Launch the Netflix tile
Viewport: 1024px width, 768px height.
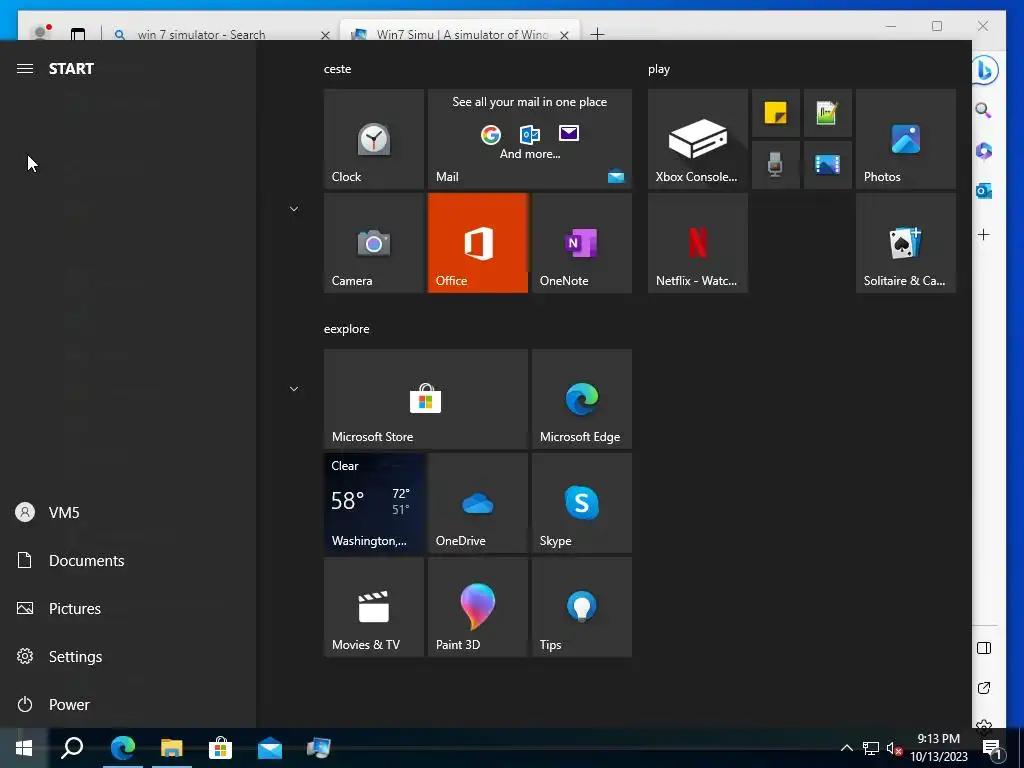coord(697,243)
